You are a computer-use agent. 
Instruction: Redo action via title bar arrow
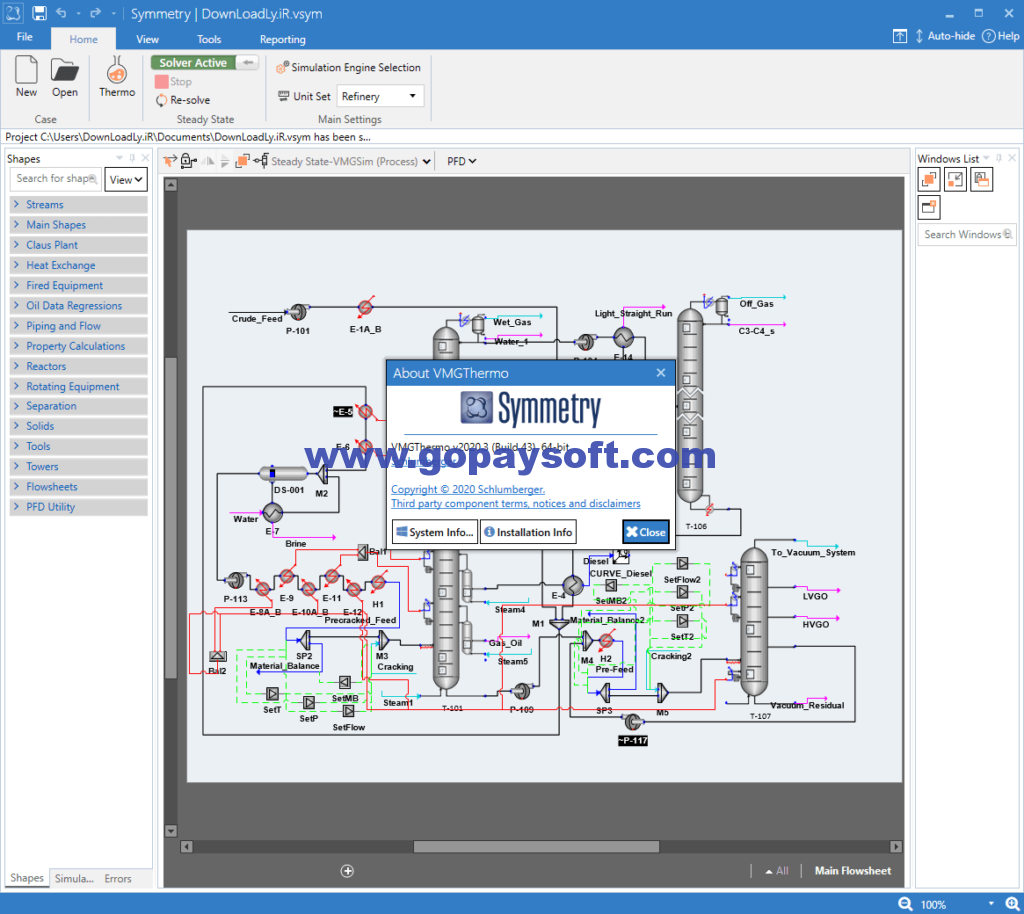point(95,13)
